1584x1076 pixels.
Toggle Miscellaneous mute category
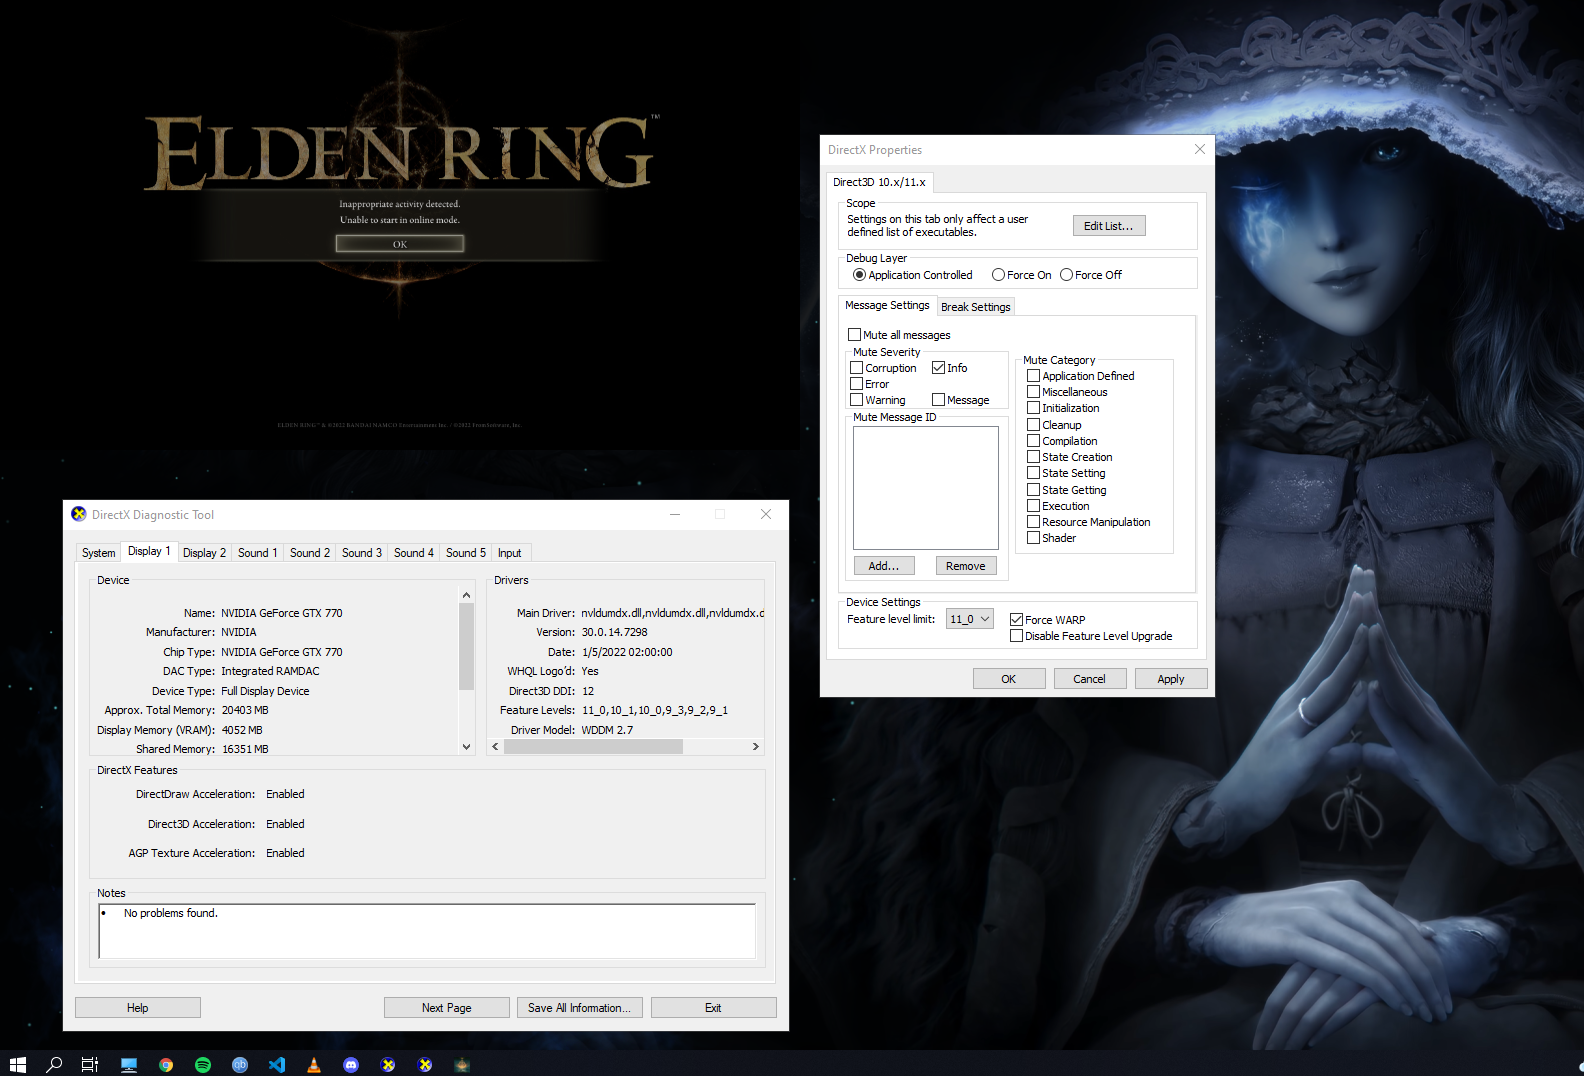tap(1034, 392)
